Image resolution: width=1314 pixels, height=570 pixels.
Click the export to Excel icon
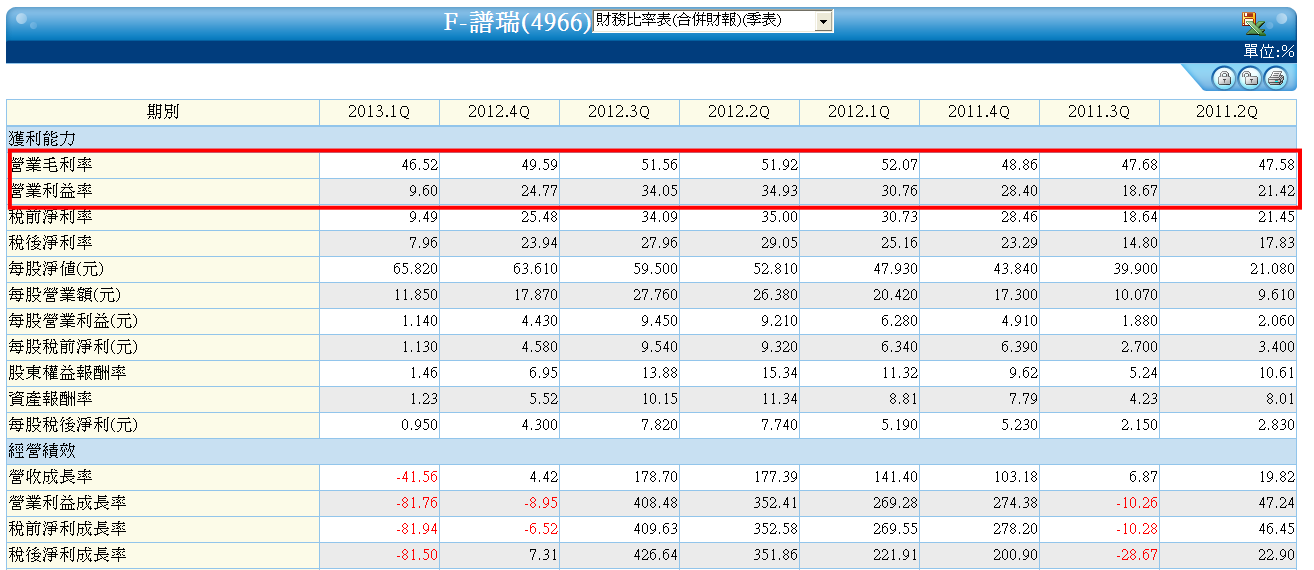(x=1253, y=22)
